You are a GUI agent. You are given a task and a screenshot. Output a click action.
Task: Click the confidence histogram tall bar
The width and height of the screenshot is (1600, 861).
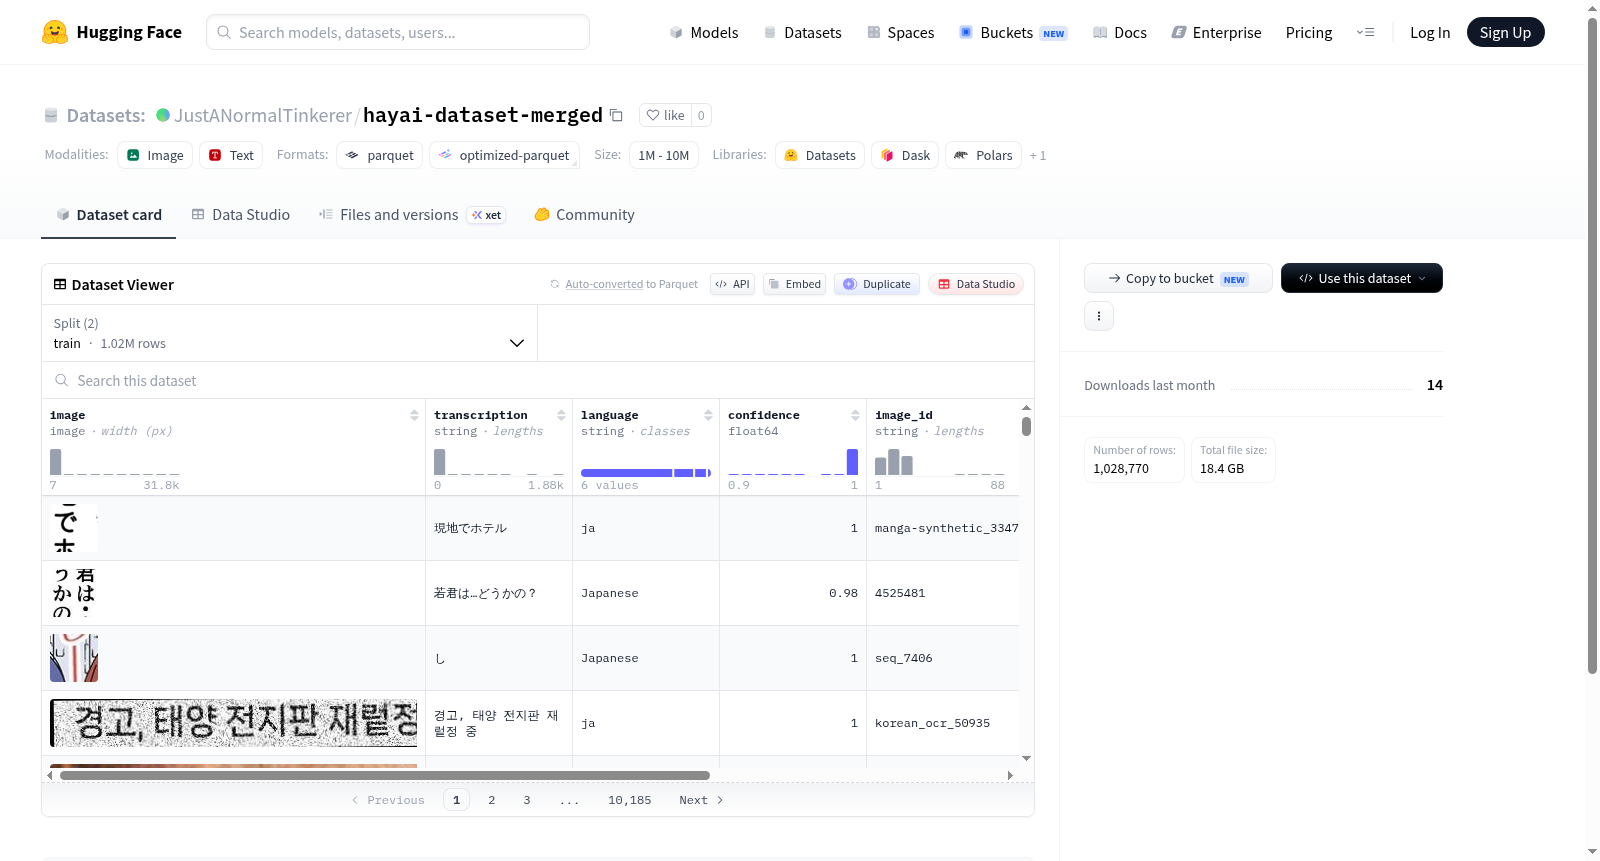point(852,462)
